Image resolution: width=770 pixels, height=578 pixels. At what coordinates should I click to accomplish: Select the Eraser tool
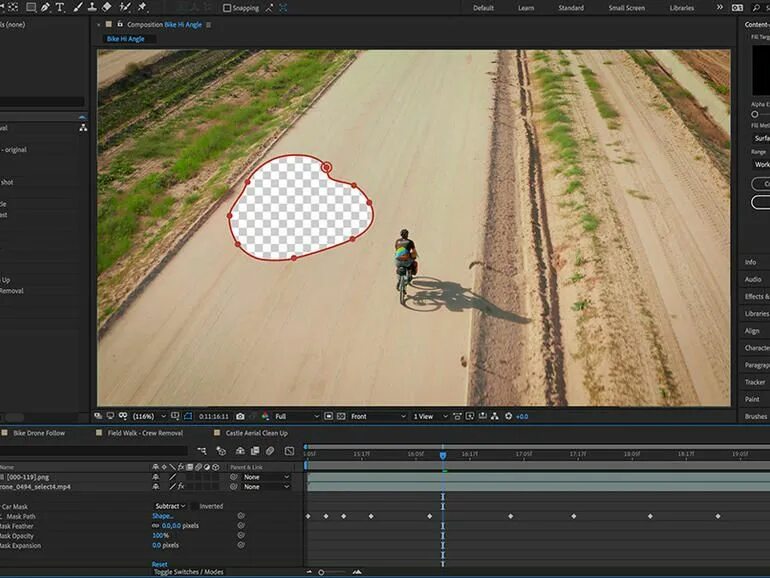107,7
